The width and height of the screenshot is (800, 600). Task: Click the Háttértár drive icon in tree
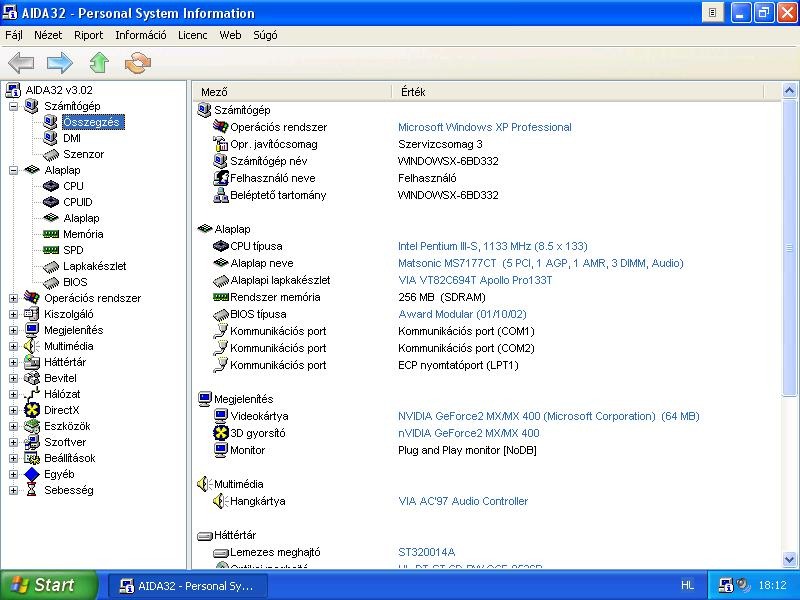click(x=32, y=362)
